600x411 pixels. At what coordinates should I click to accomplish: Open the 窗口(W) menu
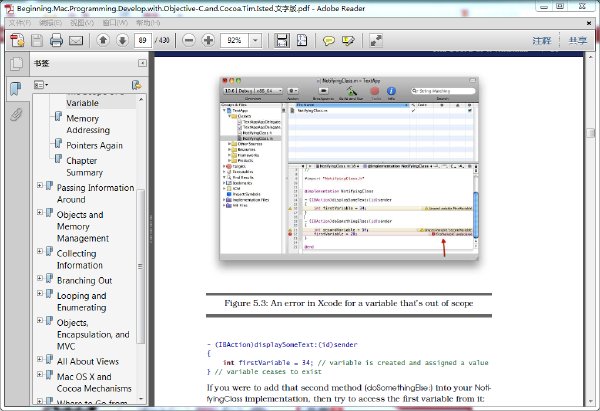[x=115, y=23]
